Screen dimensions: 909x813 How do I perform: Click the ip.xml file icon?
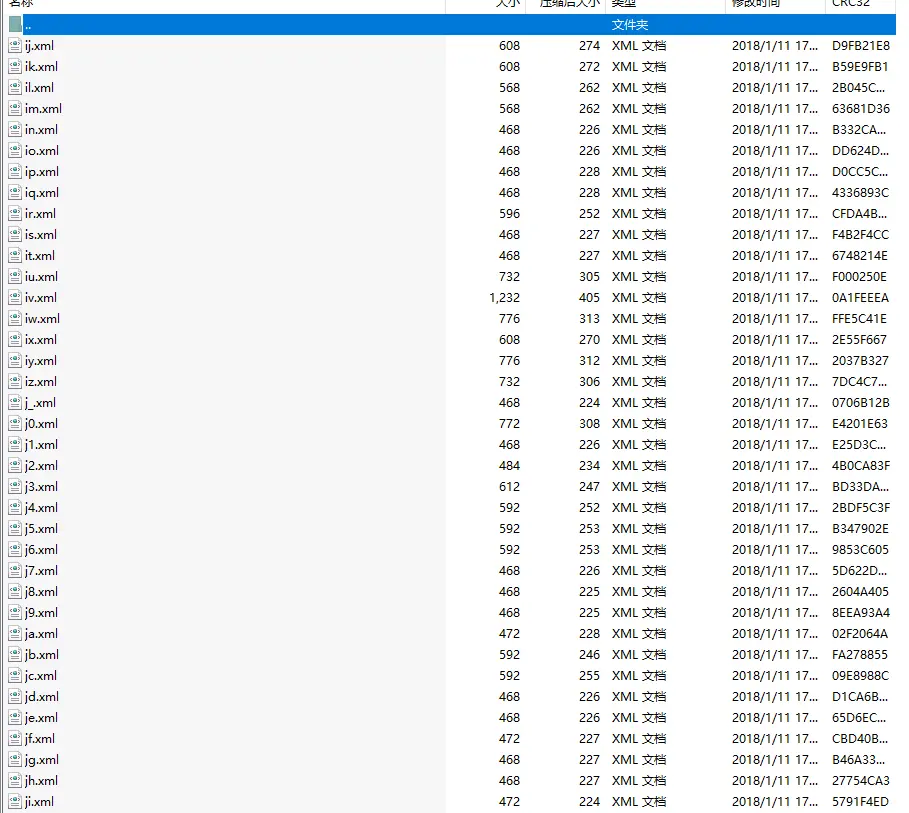15,172
